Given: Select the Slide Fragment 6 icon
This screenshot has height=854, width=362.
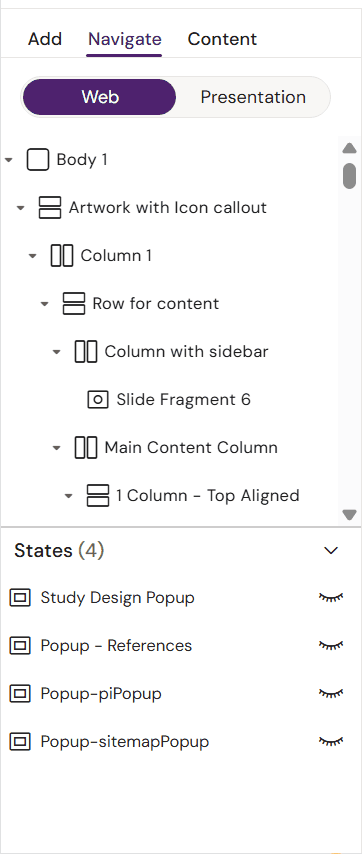Looking at the screenshot, I should click(97, 400).
